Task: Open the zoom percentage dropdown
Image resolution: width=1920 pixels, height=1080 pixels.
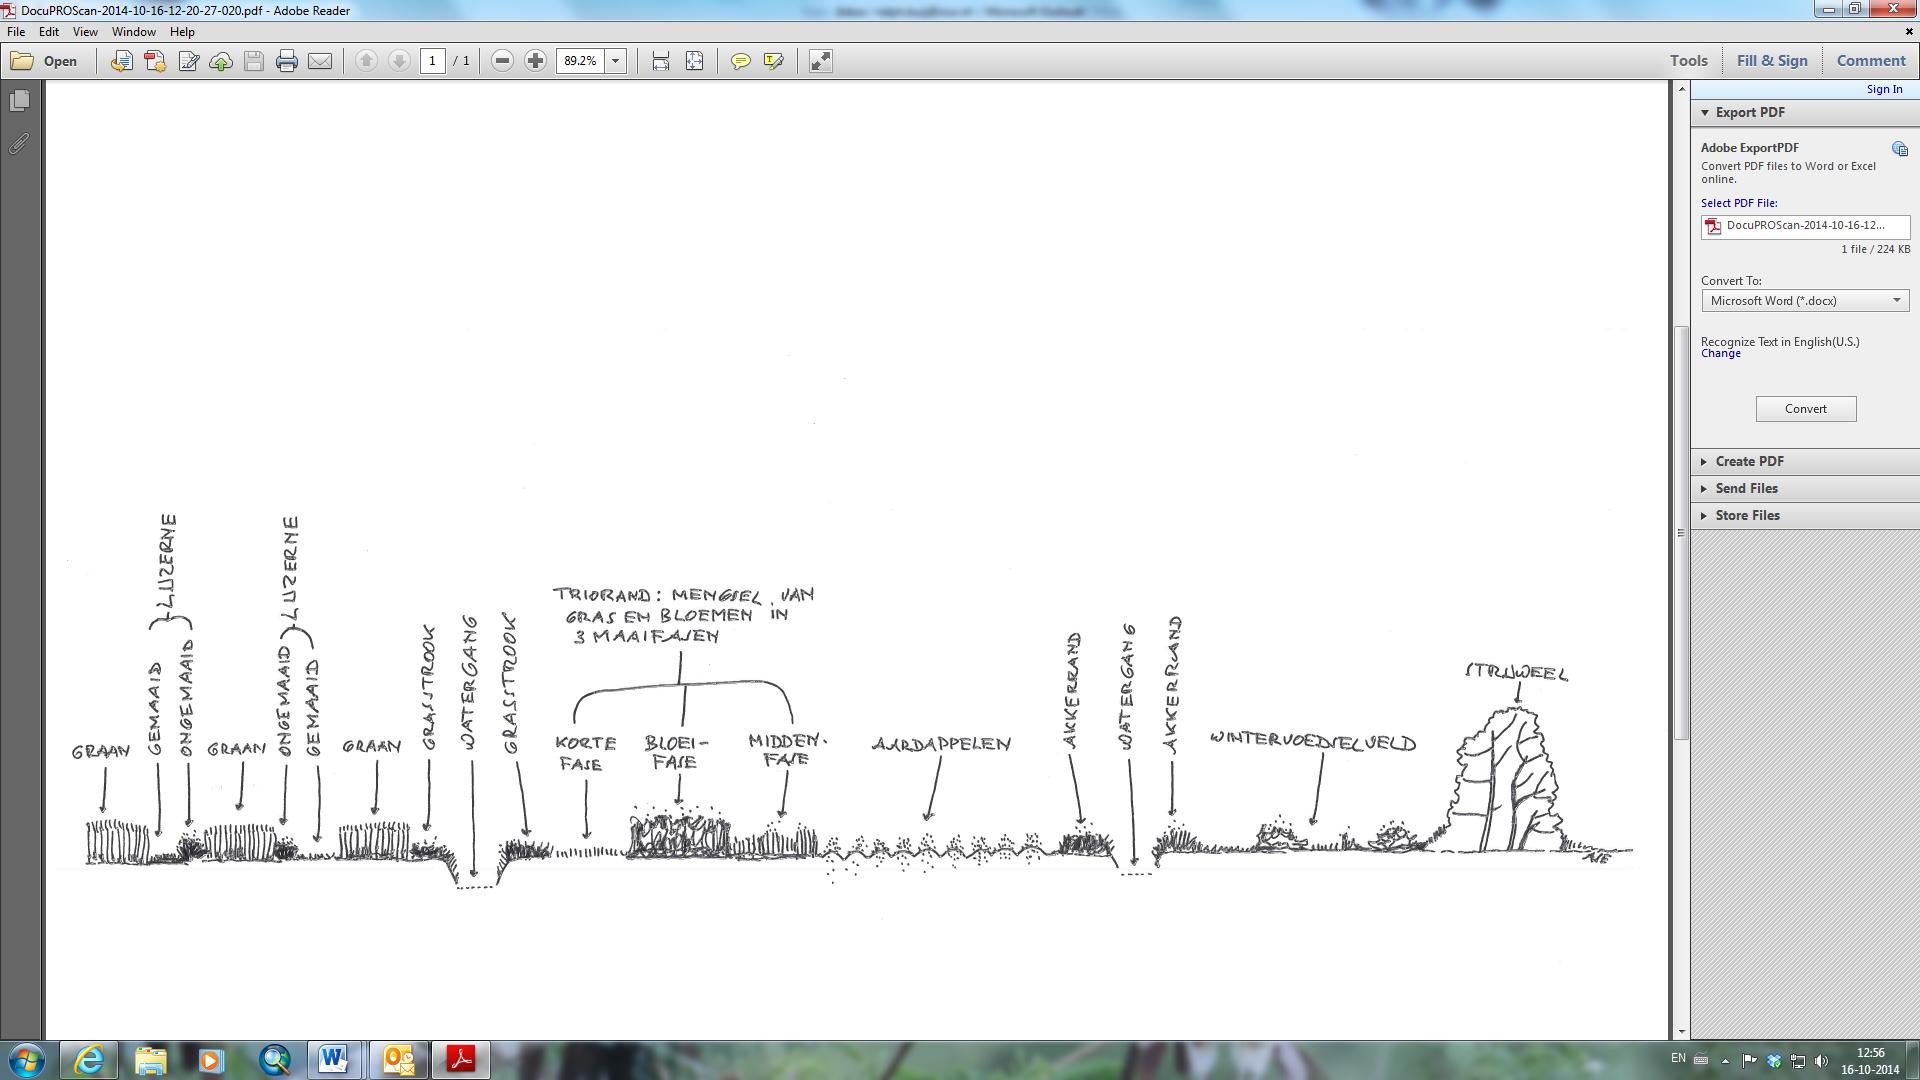Action: pos(616,61)
